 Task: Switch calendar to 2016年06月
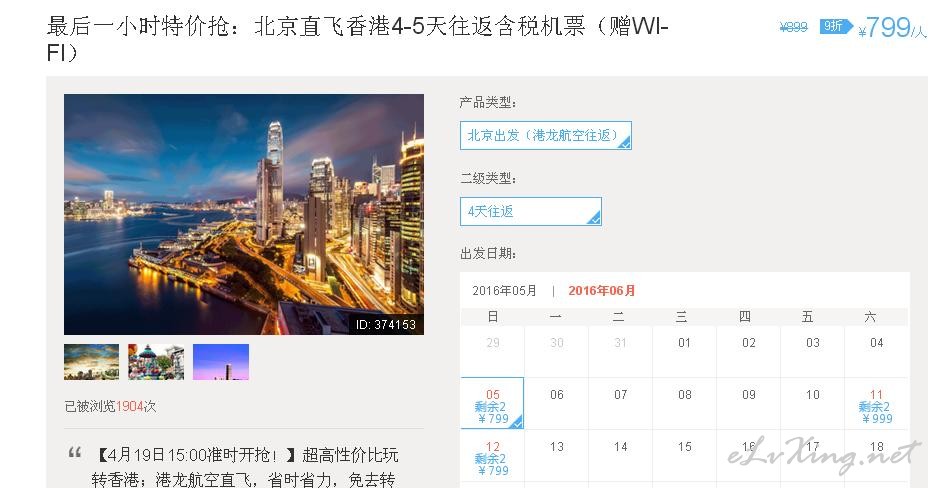(x=602, y=291)
